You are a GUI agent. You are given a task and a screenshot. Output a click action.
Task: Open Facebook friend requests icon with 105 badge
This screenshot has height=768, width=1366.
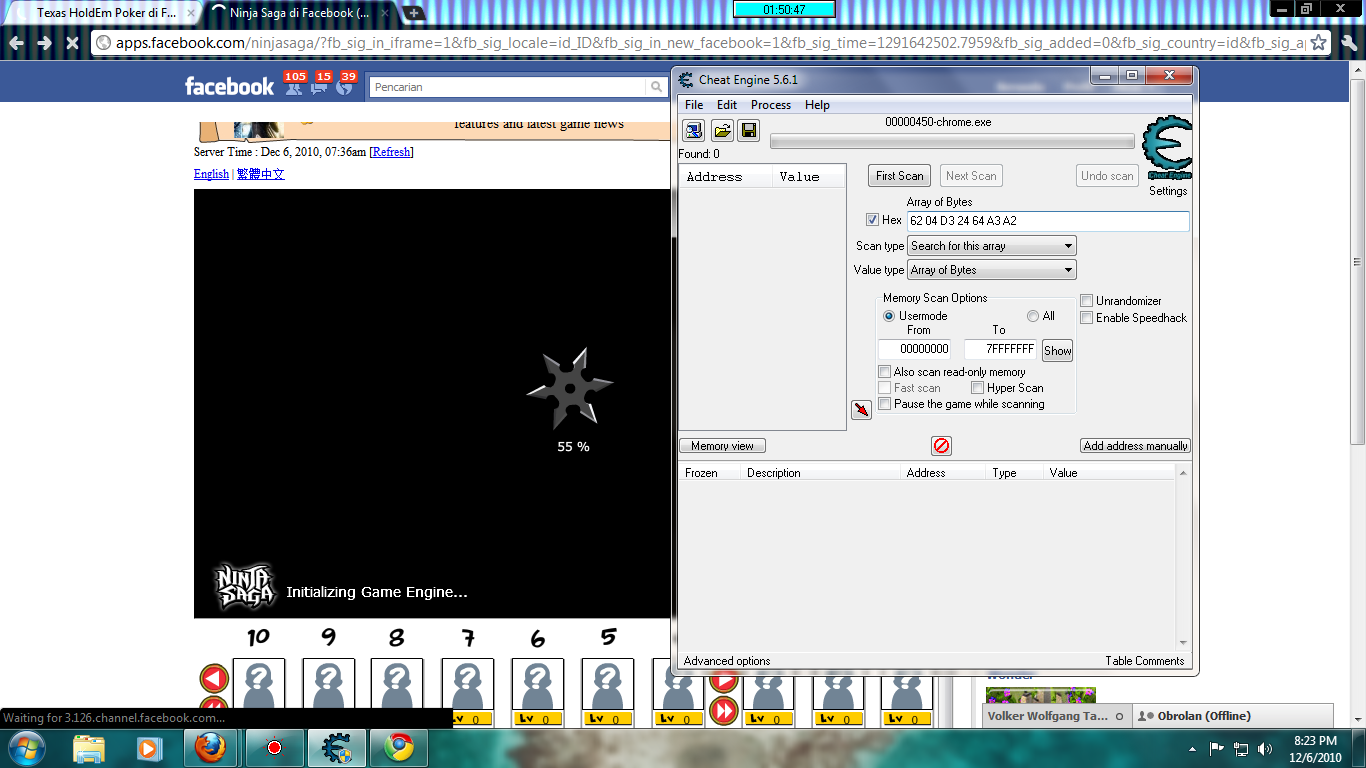click(x=294, y=86)
